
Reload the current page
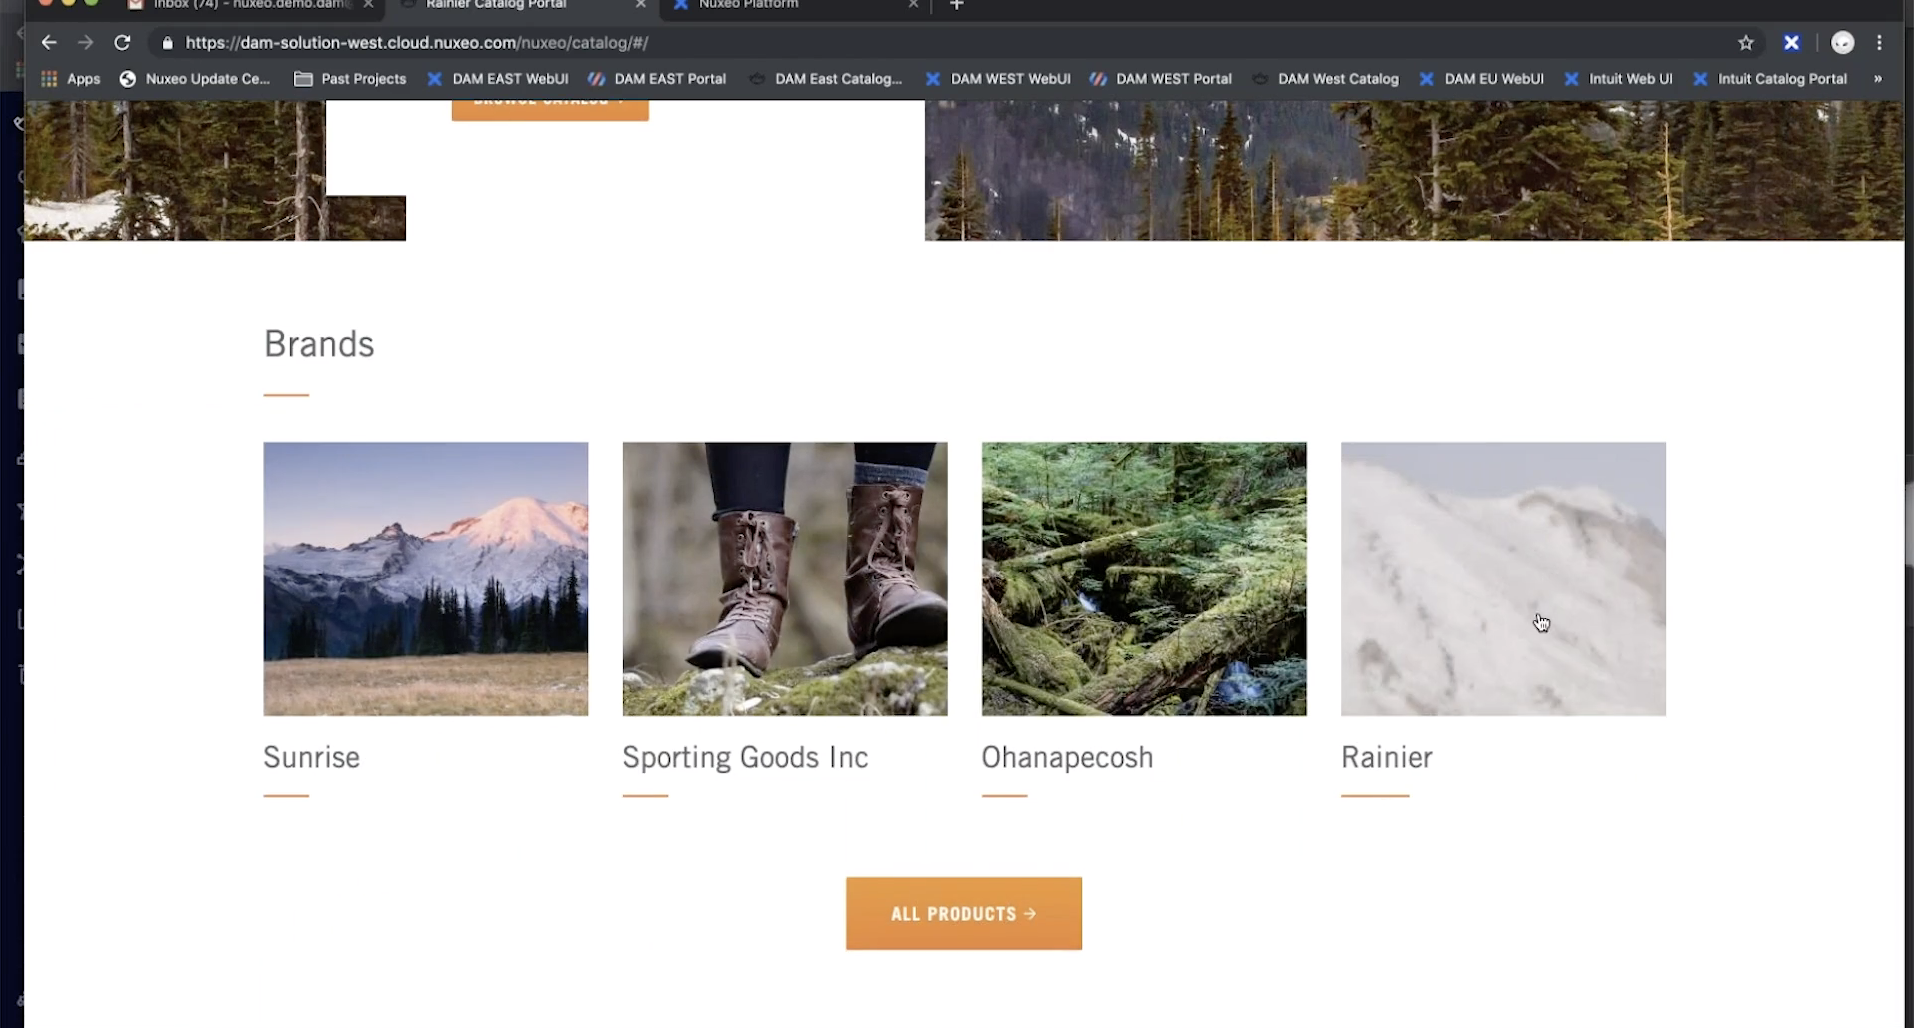pyautogui.click(x=122, y=43)
